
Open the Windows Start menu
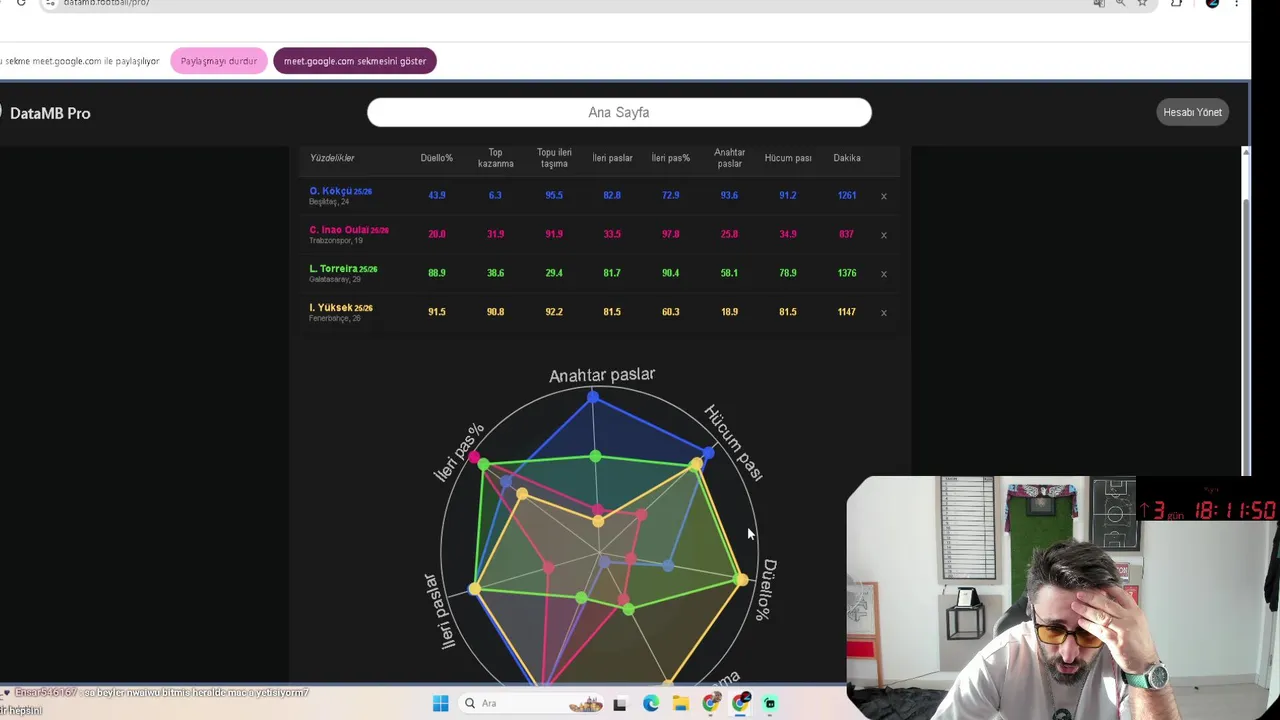coord(440,703)
